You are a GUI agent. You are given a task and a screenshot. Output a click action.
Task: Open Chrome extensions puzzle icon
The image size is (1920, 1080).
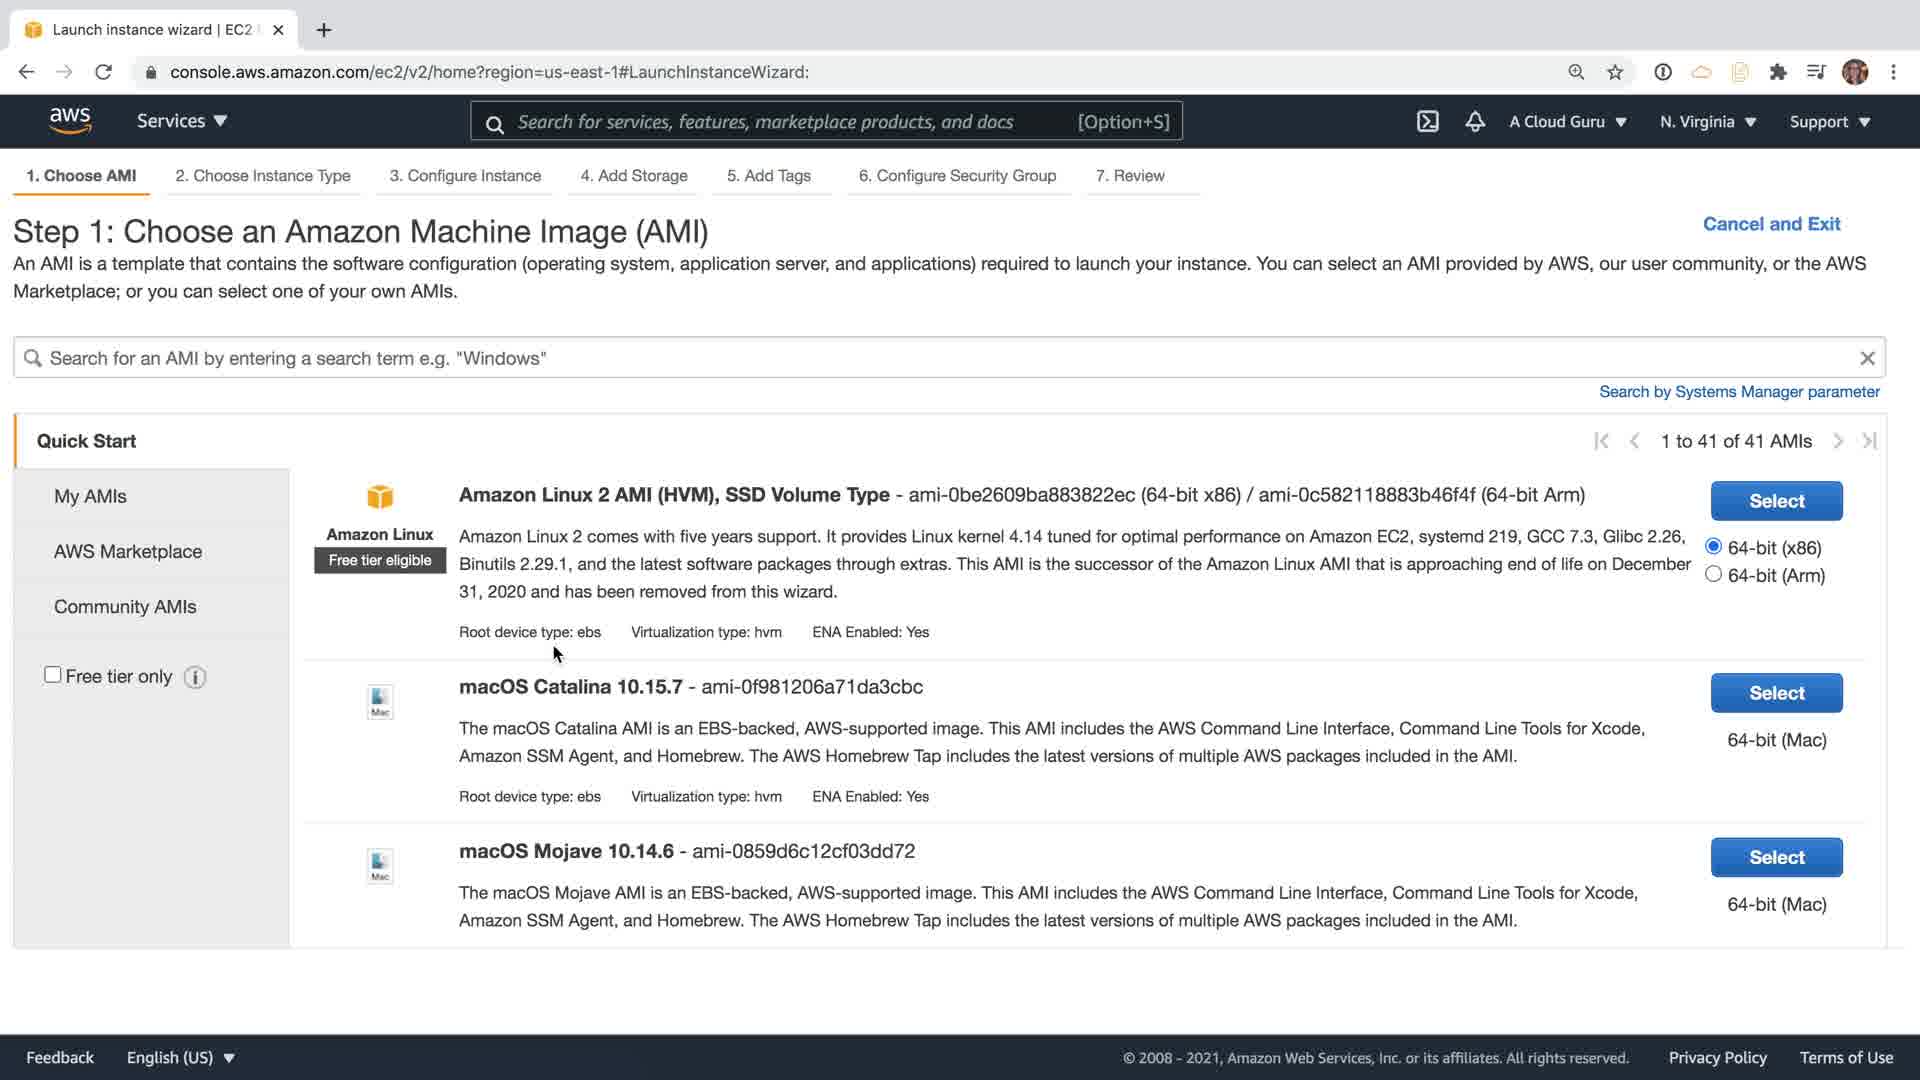pos(1777,72)
